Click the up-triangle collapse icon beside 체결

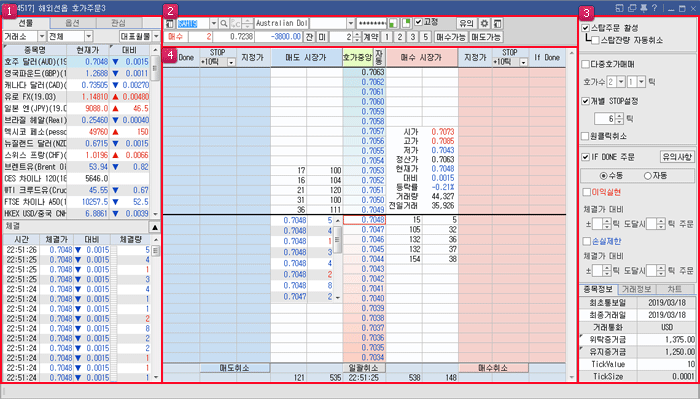(154, 227)
